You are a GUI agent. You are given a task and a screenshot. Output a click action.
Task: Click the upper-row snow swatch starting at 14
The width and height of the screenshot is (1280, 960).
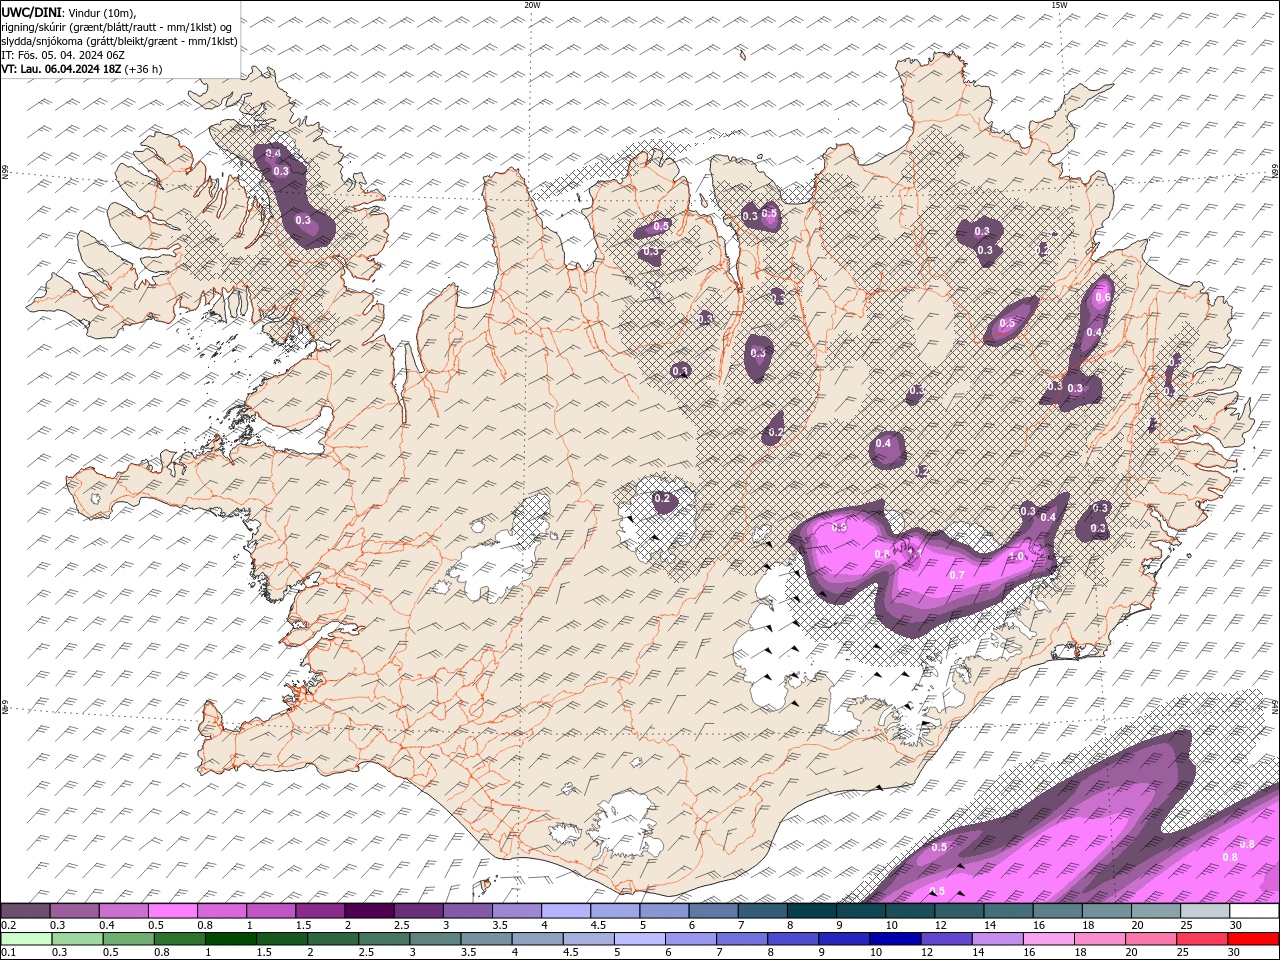1008,911
